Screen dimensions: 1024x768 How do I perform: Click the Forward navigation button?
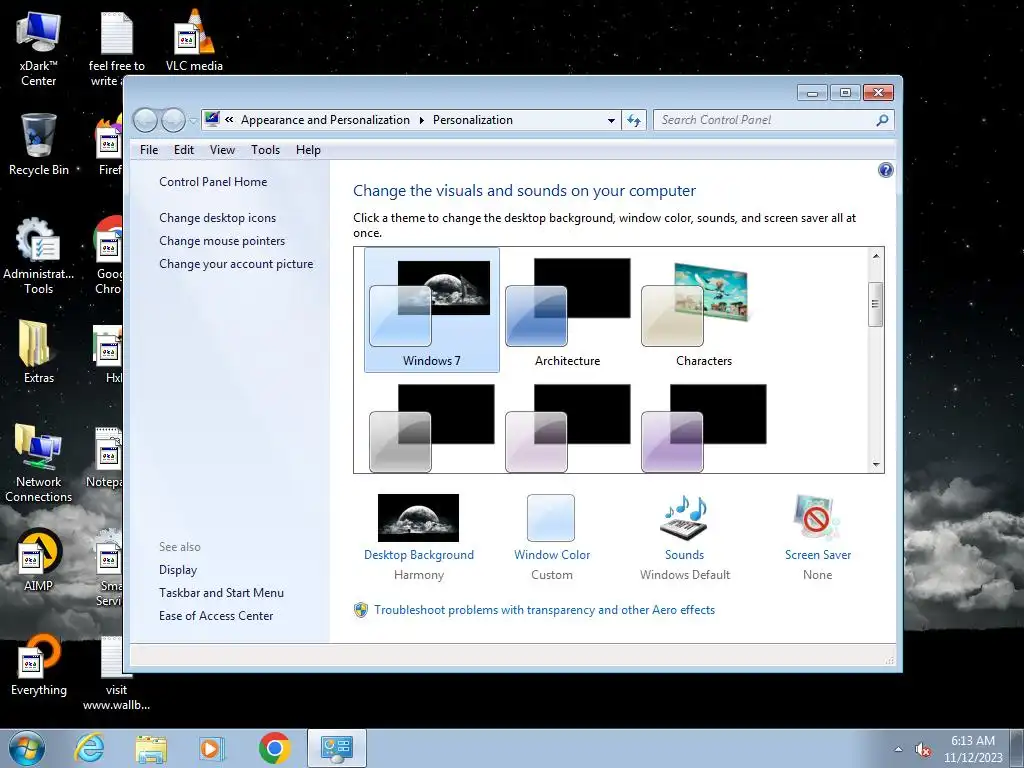(x=173, y=120)
